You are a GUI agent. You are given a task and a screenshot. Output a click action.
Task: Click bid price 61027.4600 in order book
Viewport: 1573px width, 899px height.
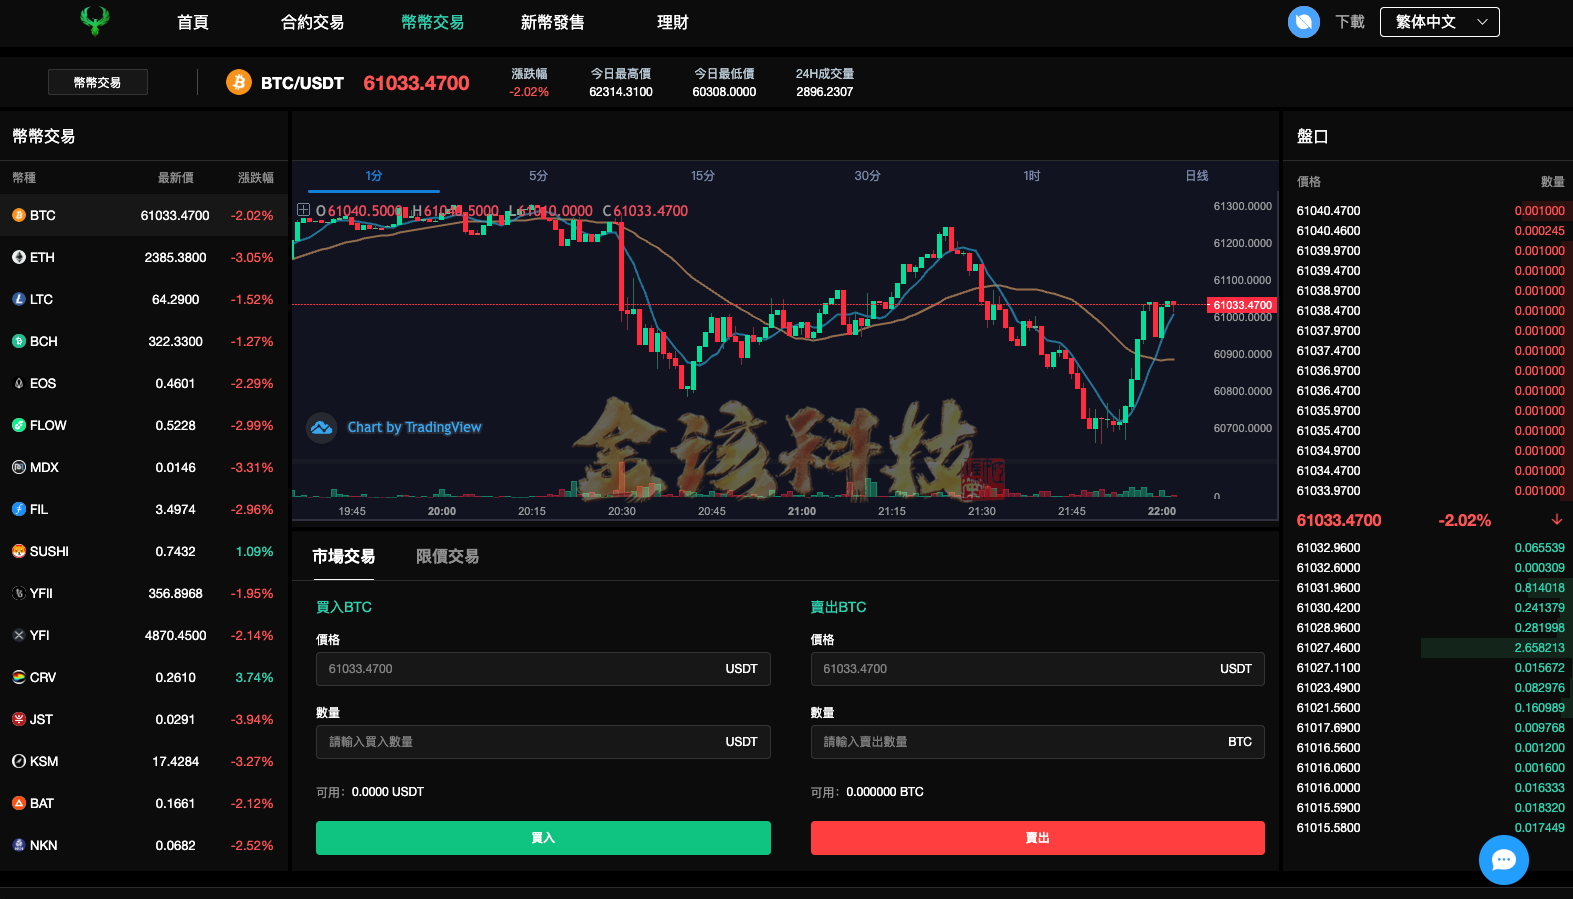[x=1328, y=648]
